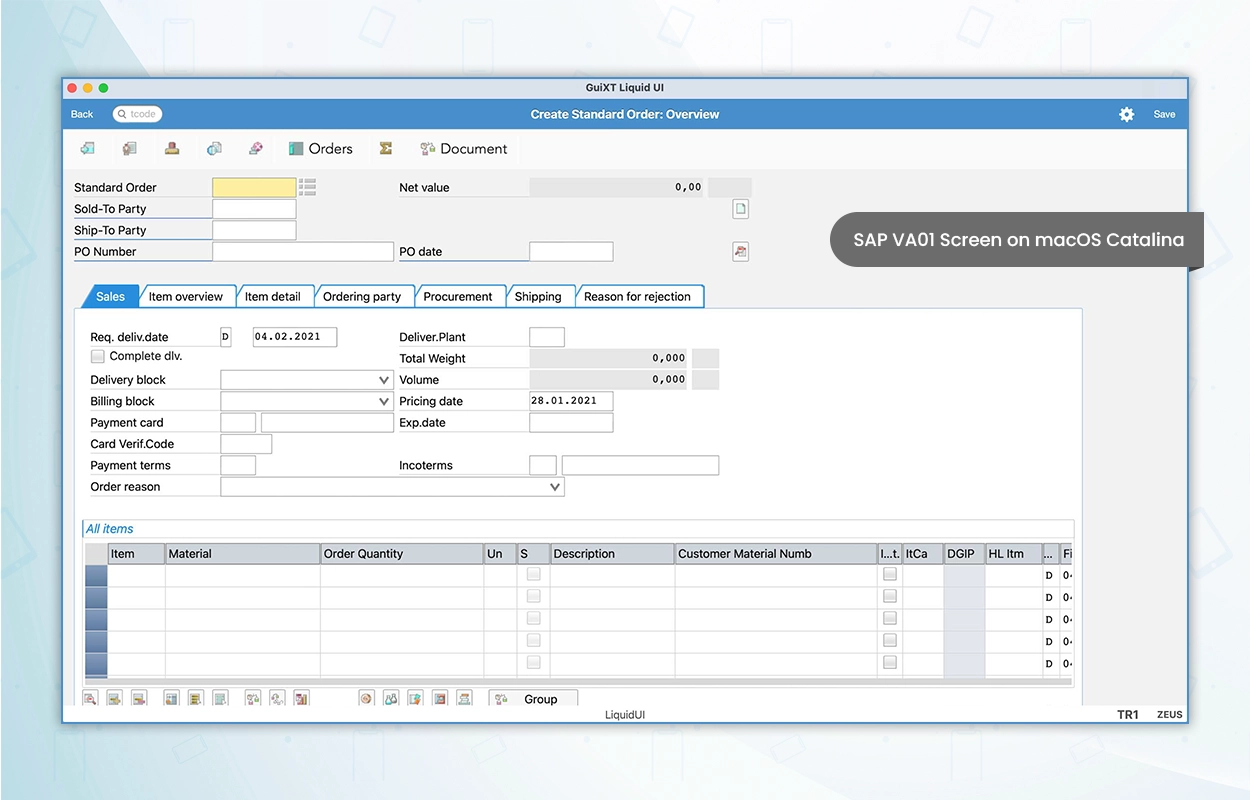
Task: Tick the I...t. column checkbox in first row
Action: pyautogui.click(x=889, y=574)
